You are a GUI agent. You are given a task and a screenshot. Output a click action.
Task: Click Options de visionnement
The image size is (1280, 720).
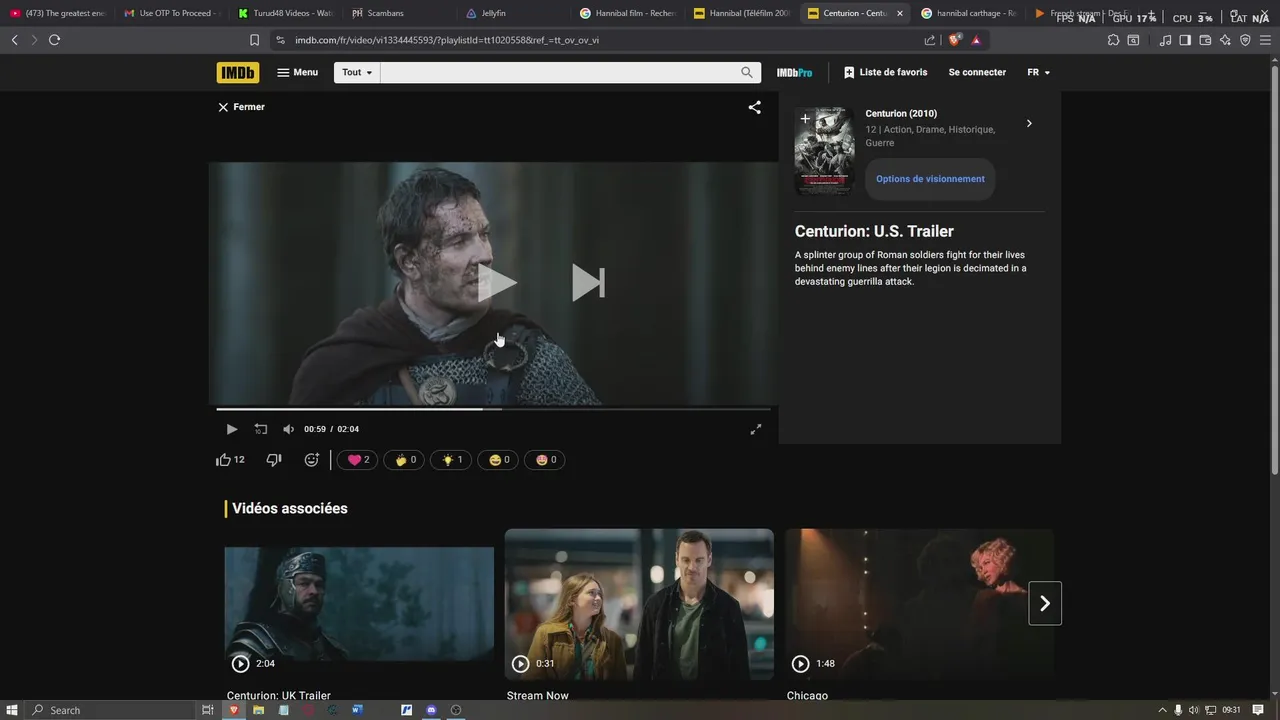[930, 179]
